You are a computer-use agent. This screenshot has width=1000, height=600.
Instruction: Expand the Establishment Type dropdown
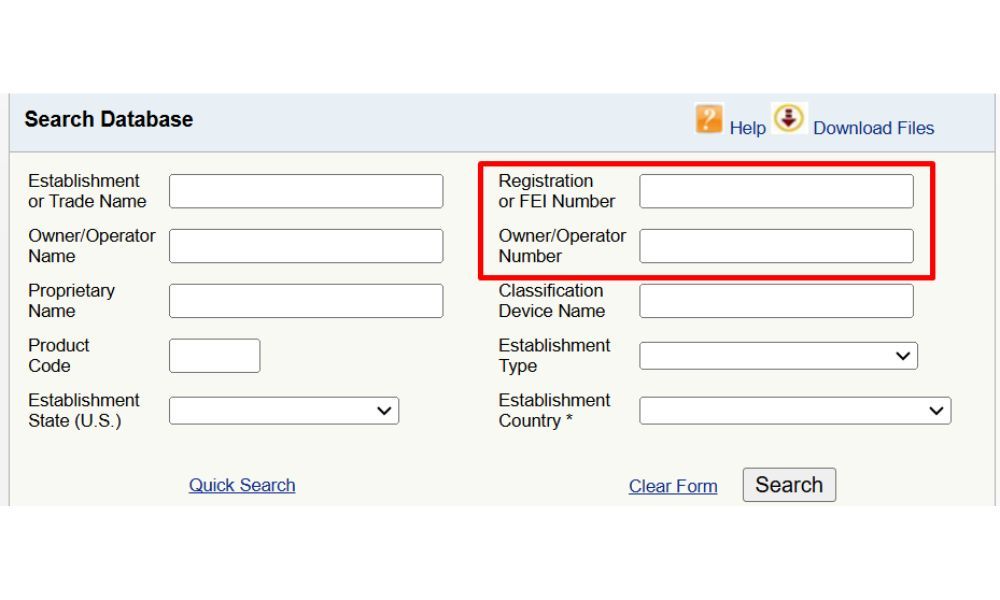[778, 356]
